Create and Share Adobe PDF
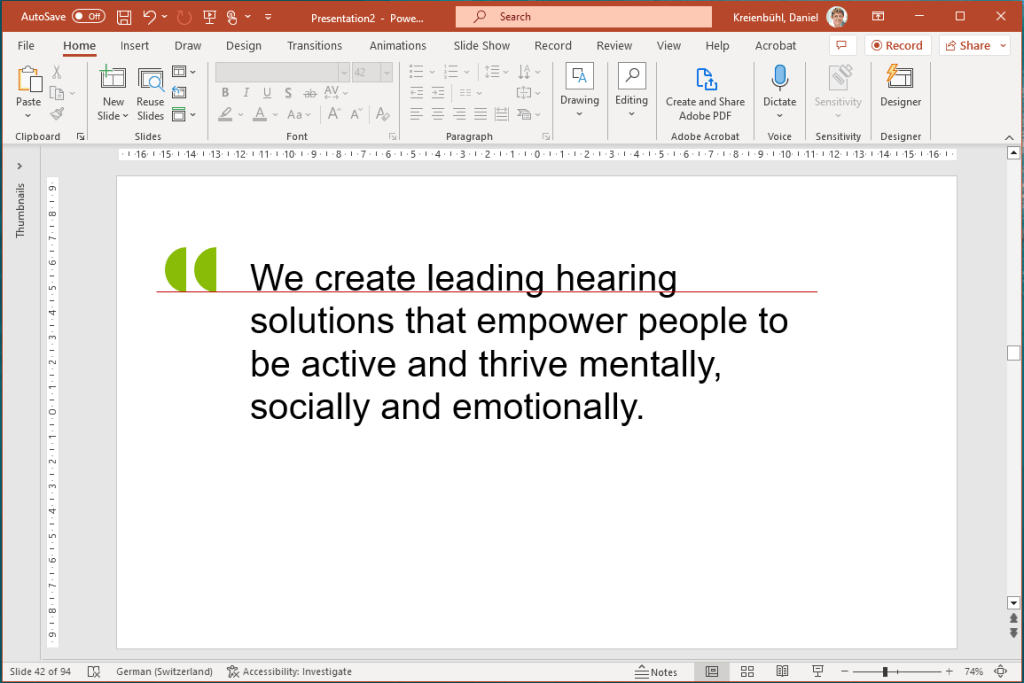Image resolution: width=1024 pixels, height=683 pixels. [x=705, y=93]
